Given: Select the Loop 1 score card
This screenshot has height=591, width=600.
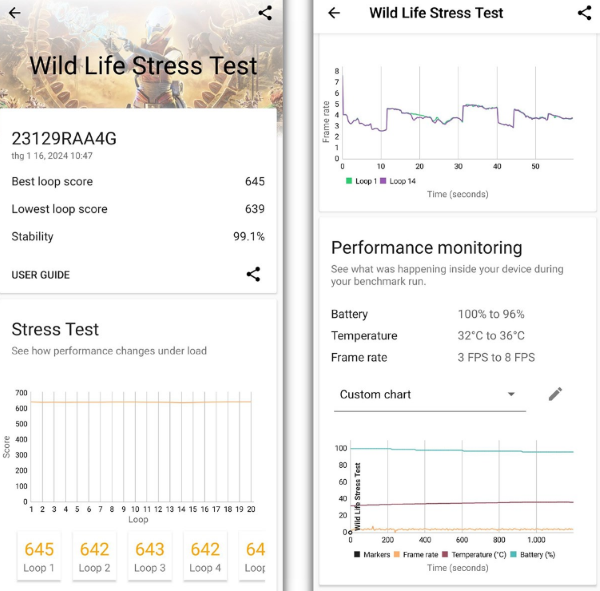Looking at the screenshot, I should click(39, 558).
